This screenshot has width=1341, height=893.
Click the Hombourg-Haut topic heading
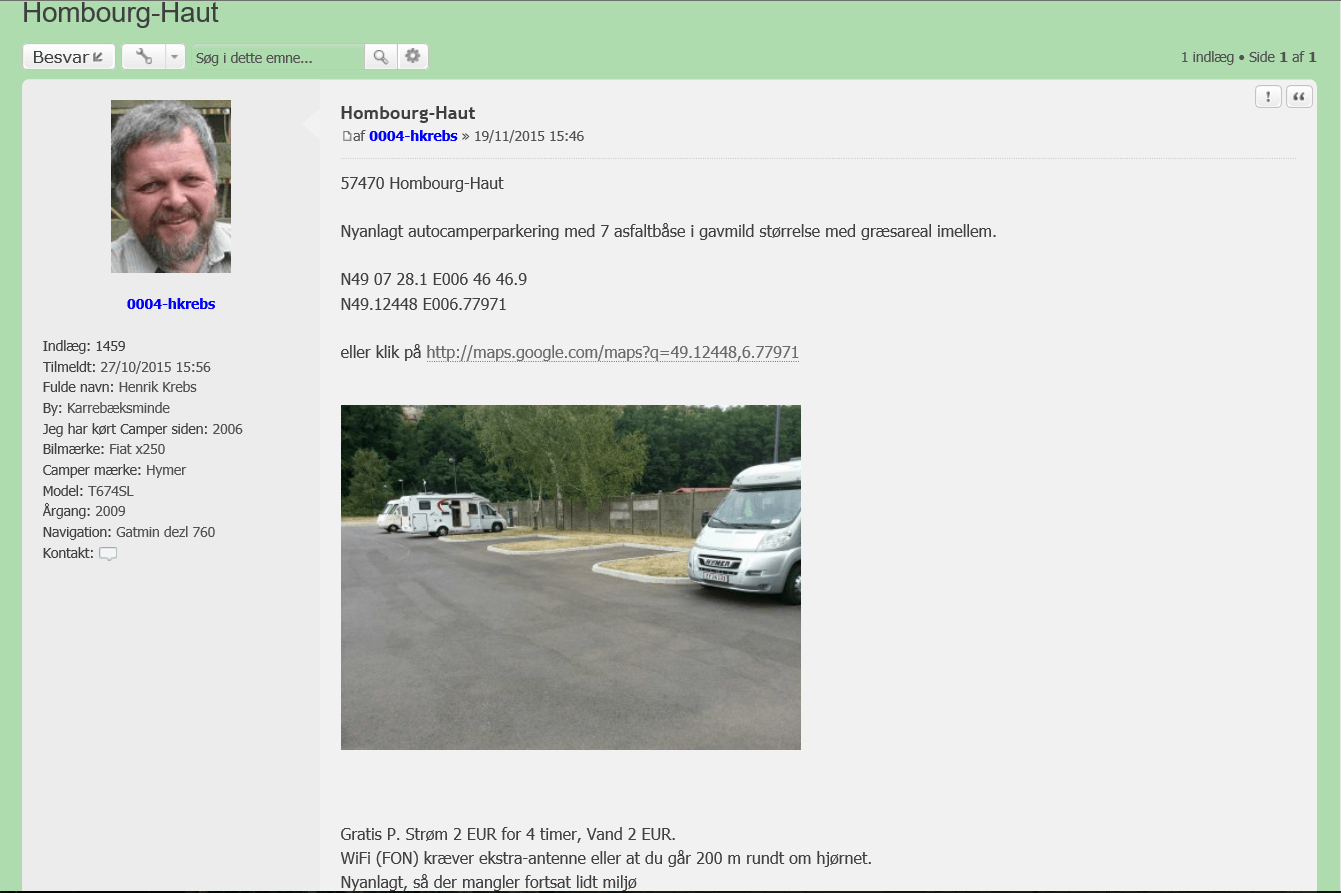120,14
